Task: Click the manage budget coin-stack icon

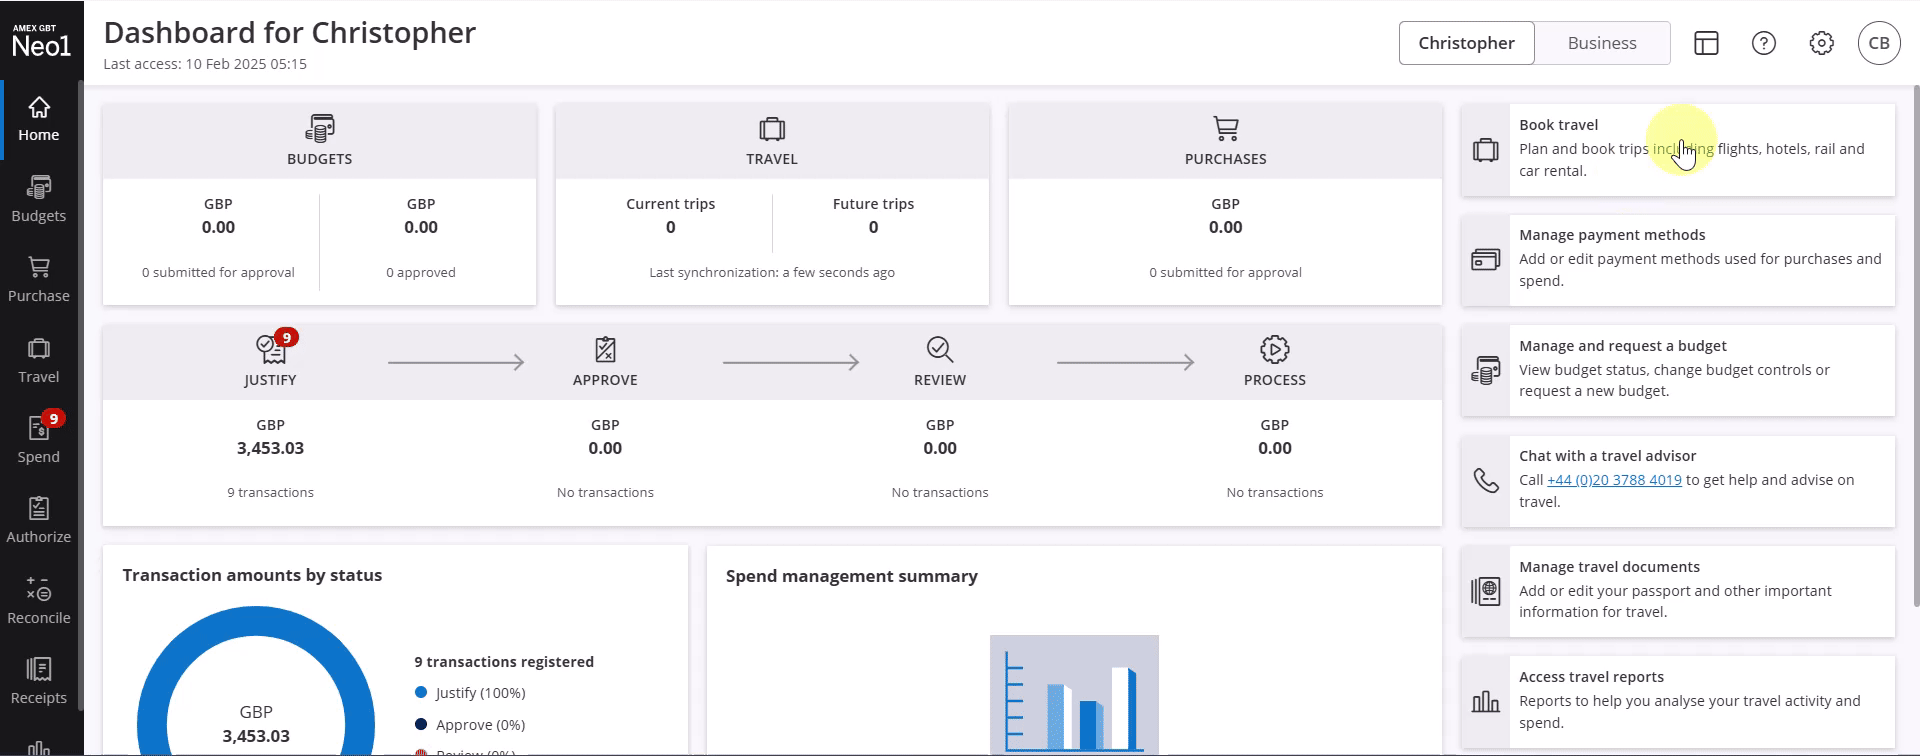Action: (1486, 370)
